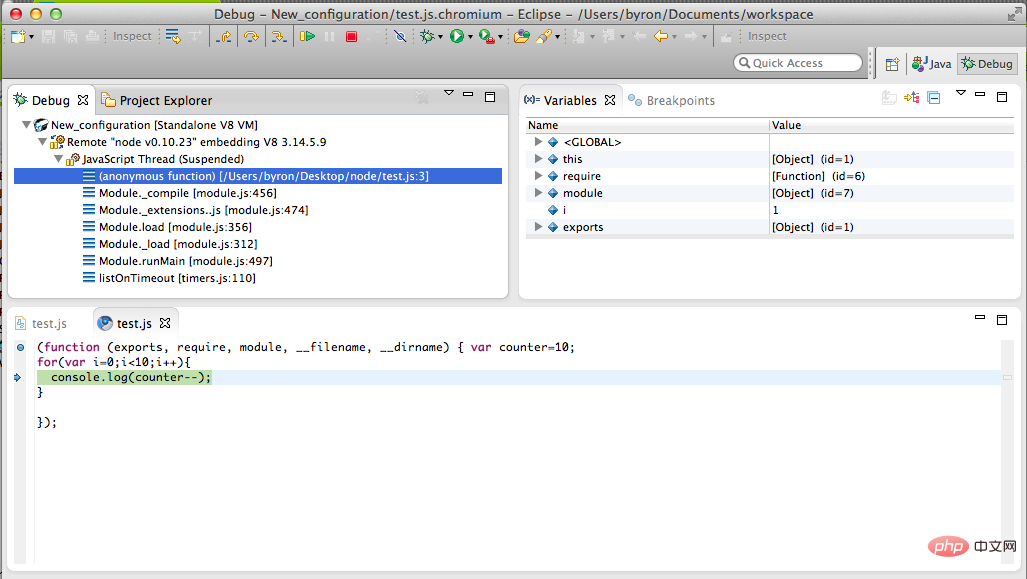Image resolution: width=1027 pixels, height=579 pixels.
Task: Select the anonymous function stack frame
Action: [x=258, y=176]
